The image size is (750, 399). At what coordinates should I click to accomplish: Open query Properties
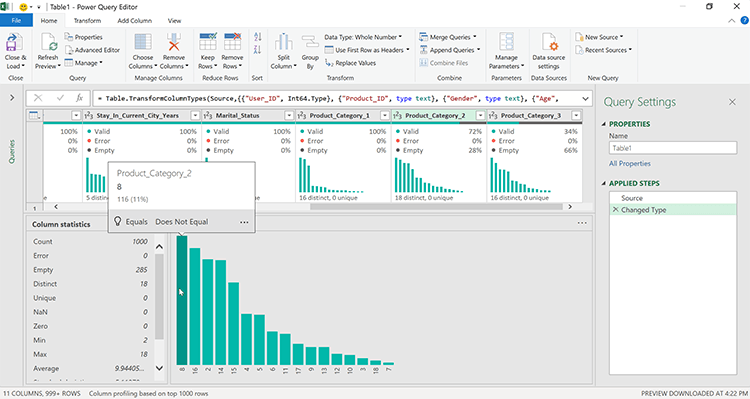(x=84, y=37)
